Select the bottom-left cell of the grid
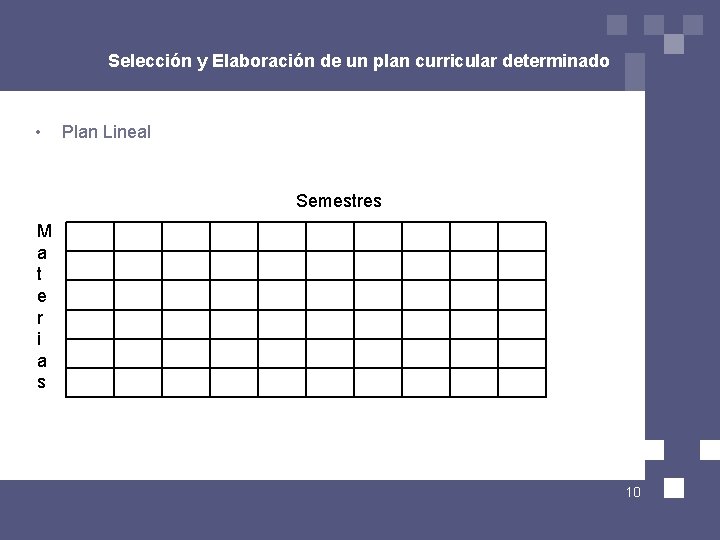This screenshot has height=540, width=720. tap(90, 383)
